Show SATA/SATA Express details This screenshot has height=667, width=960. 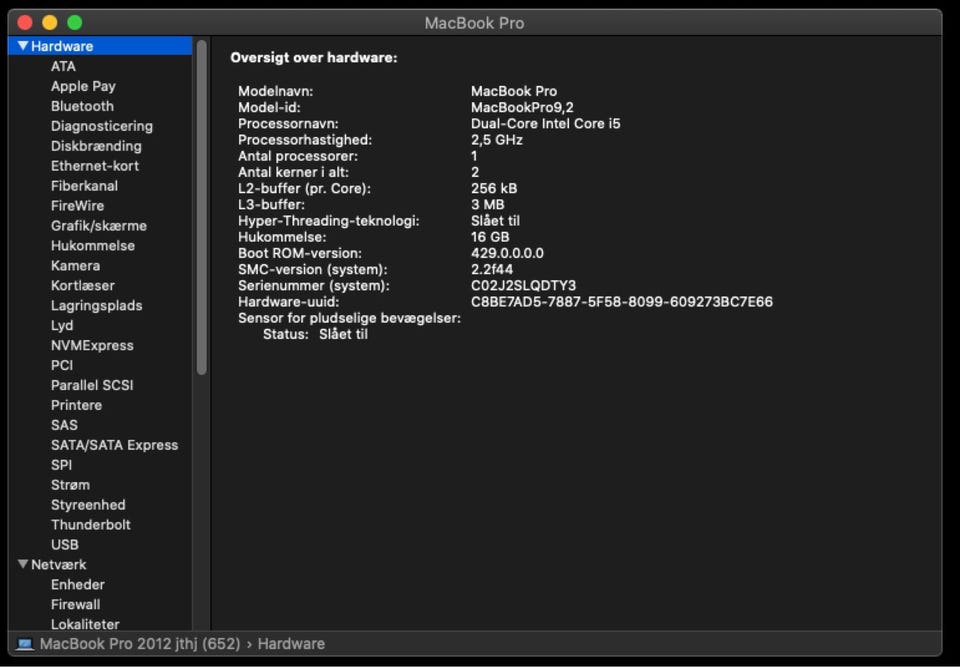pyautogui.click(x=114, y=445)
